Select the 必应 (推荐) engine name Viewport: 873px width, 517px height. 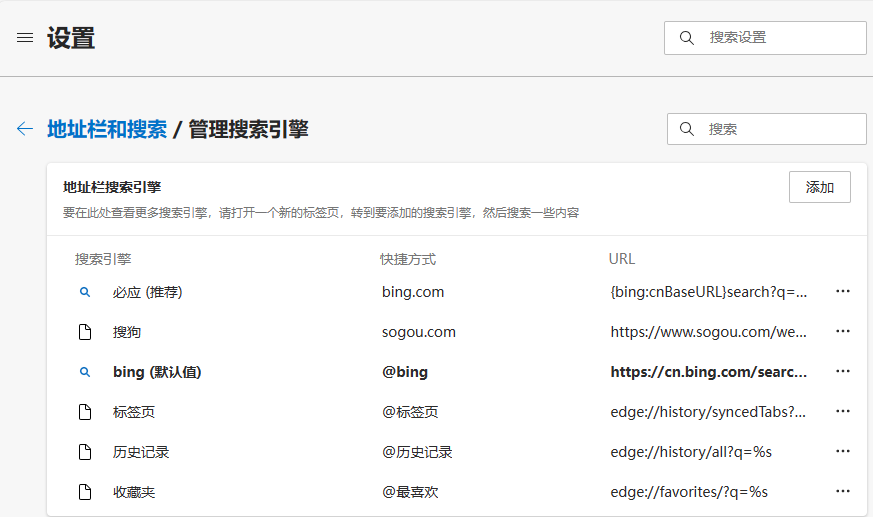148,292
